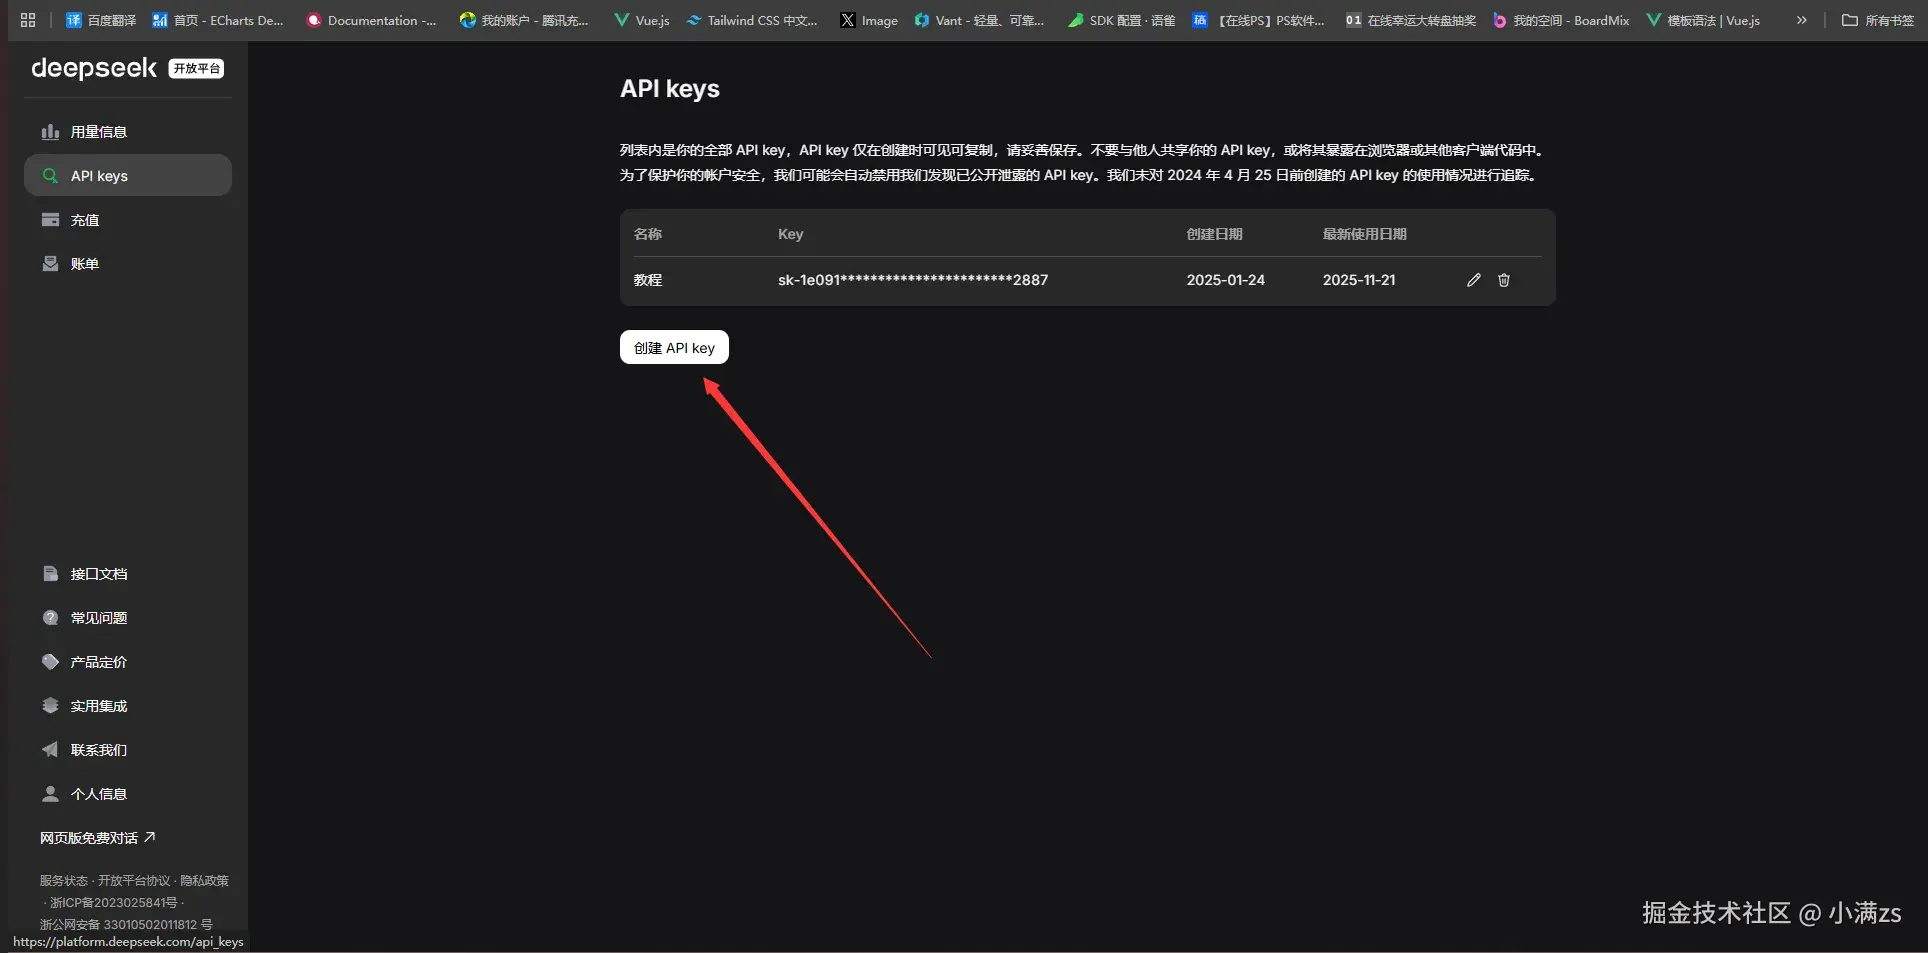Open the 联系我们 megaphone icon
Screen dimensions: 1928x953
click(50, 750)
